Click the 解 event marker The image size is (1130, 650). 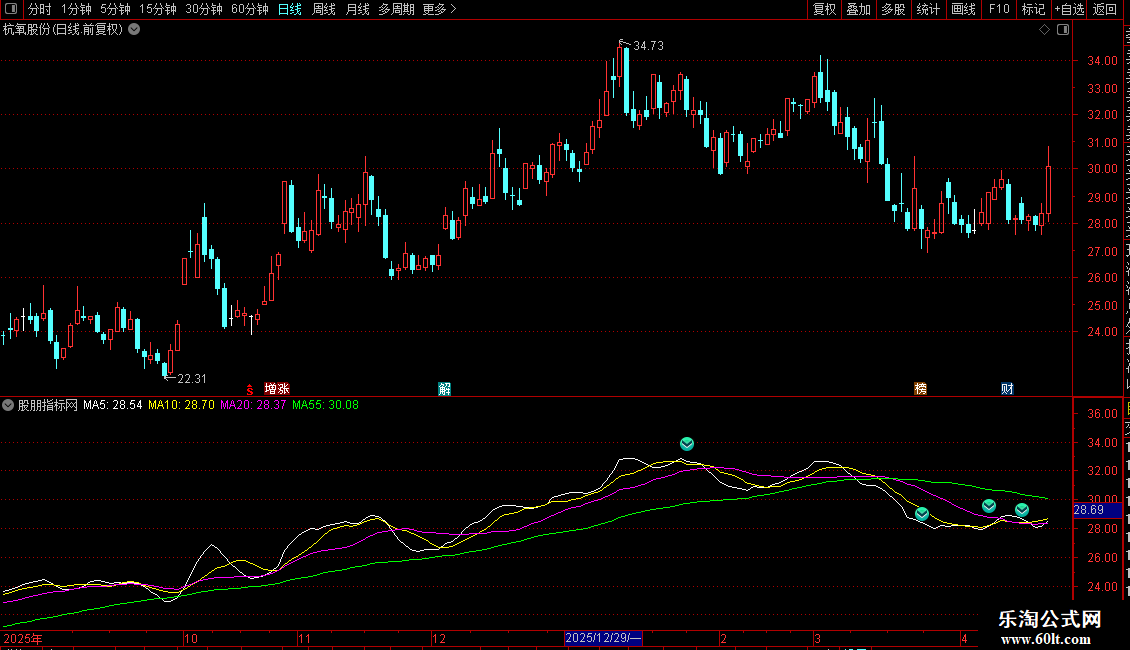click(x=445, y=389)
